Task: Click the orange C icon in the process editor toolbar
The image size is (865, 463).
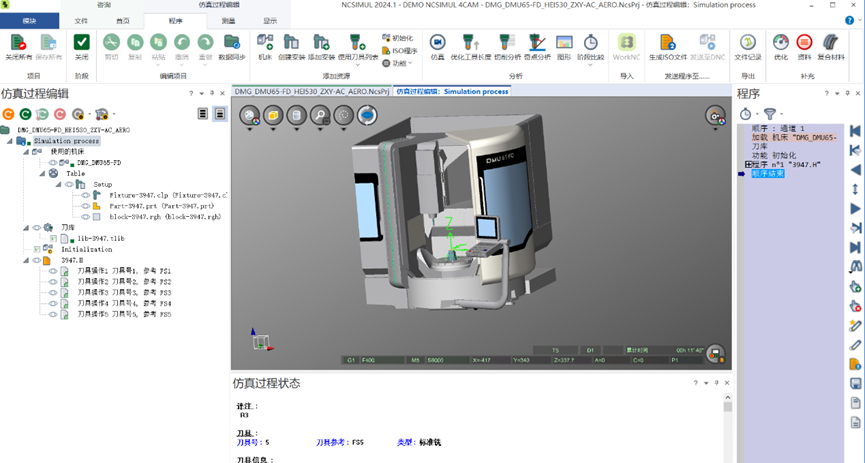Action: [x=8, y=114]
